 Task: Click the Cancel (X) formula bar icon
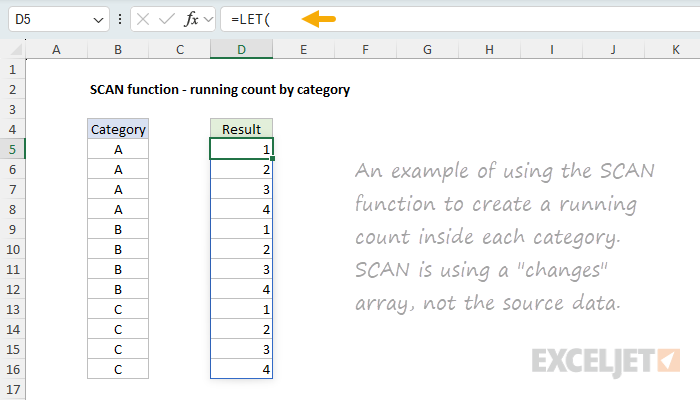point(144,19)
